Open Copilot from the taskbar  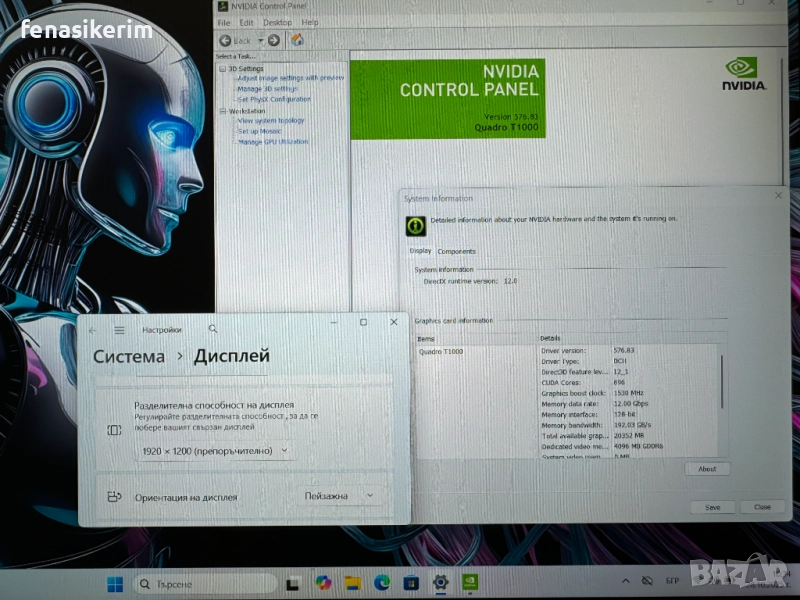pyautogui.click(x=323, y=583)
